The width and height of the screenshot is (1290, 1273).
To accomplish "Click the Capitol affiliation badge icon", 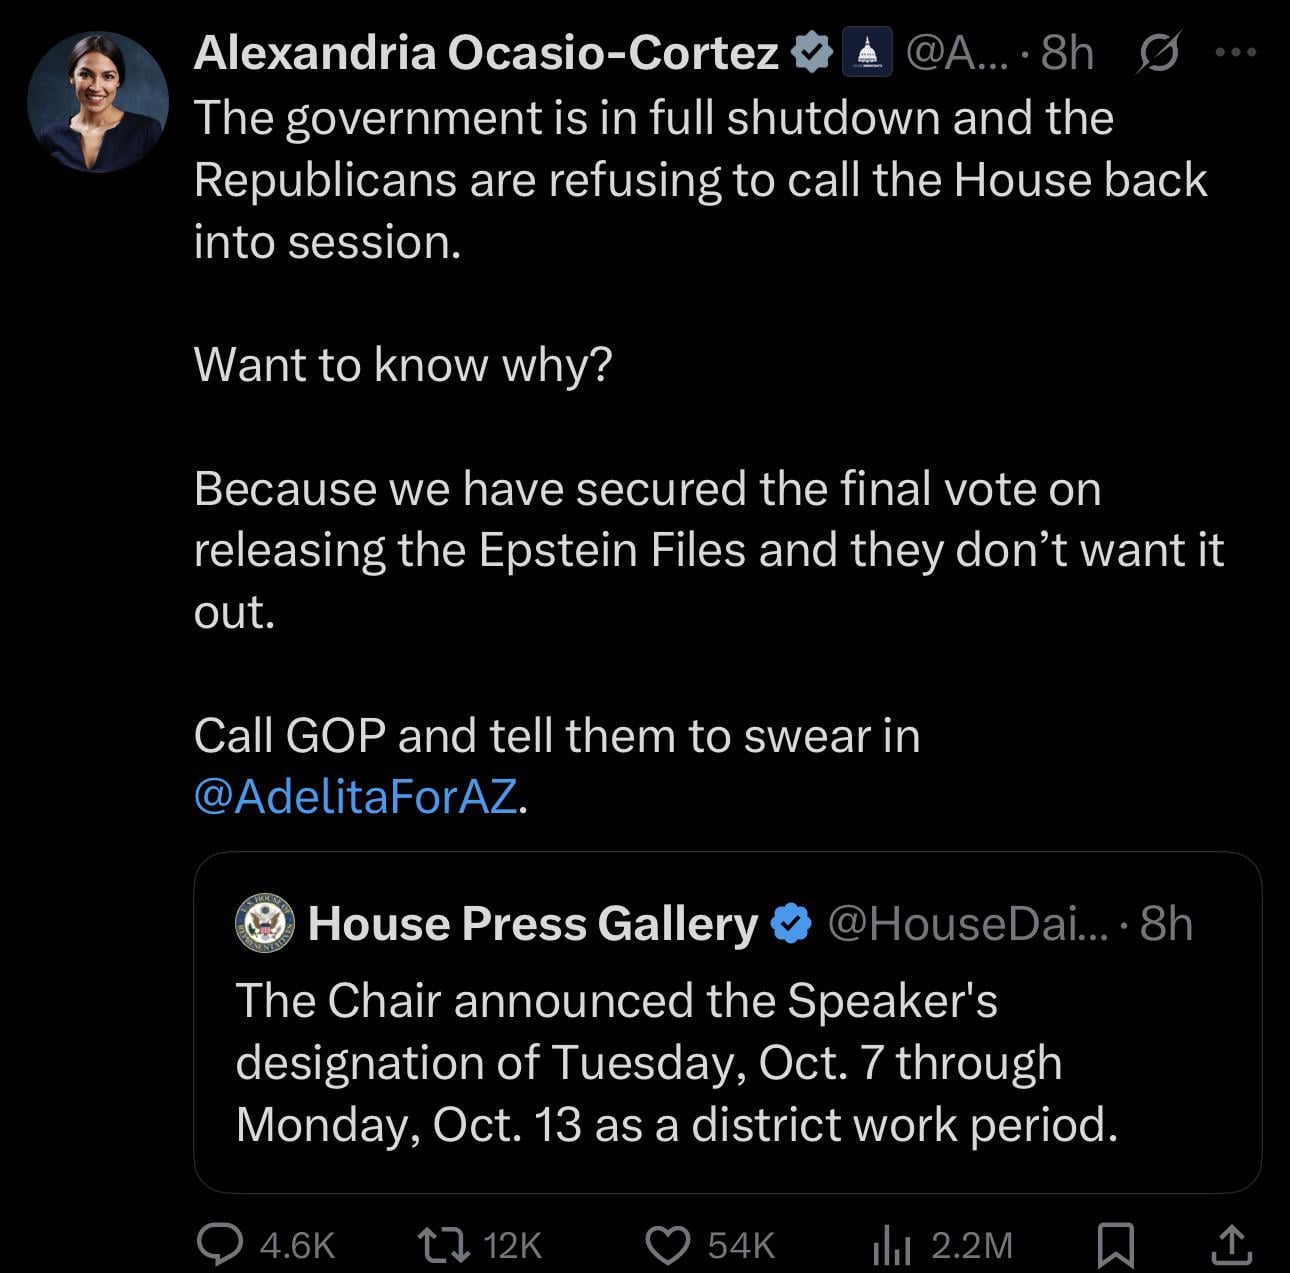I will coord(867,53).
